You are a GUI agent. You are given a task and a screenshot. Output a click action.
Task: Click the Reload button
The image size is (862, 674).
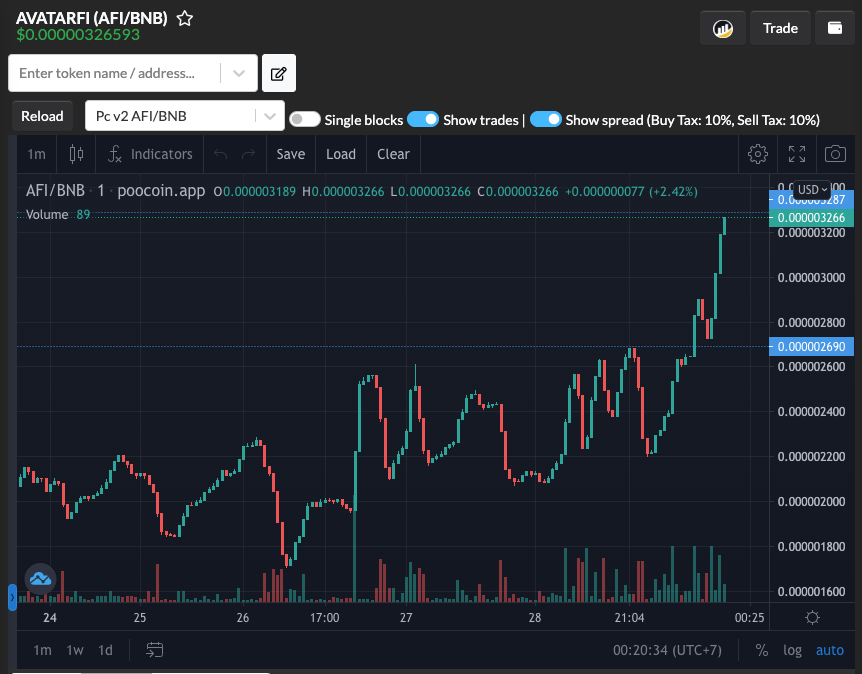tap(42, 116)
